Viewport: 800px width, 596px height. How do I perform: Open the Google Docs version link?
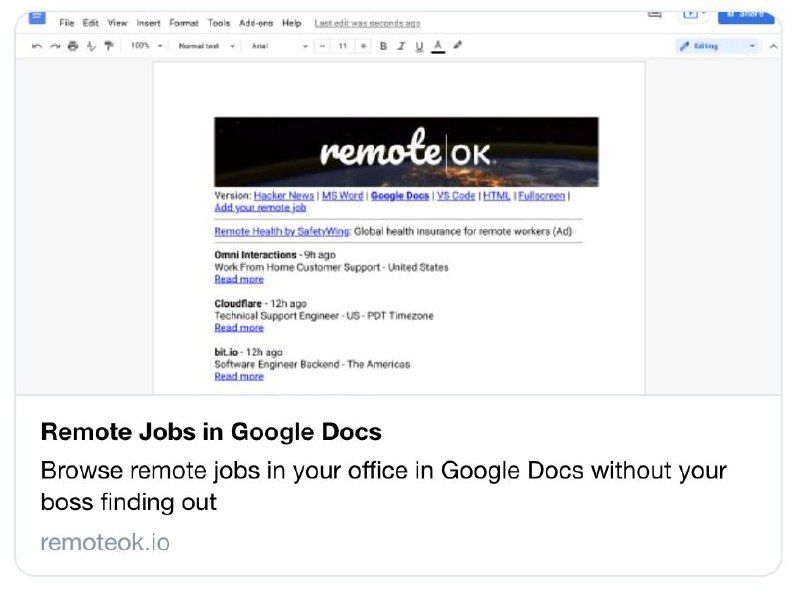[400, 195]
